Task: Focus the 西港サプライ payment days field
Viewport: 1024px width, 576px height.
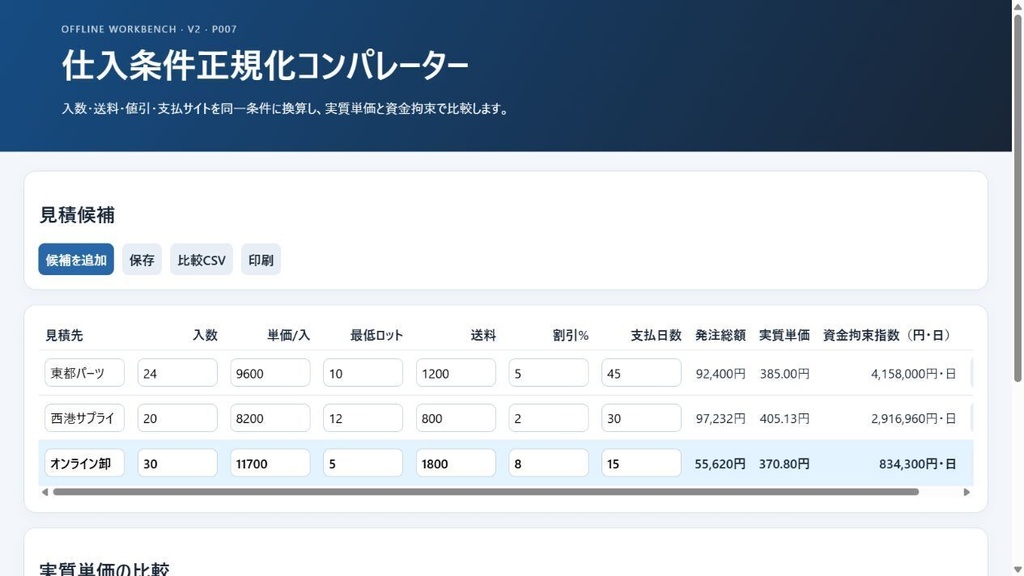Action: pyautogui.click(x=641, y=418)
